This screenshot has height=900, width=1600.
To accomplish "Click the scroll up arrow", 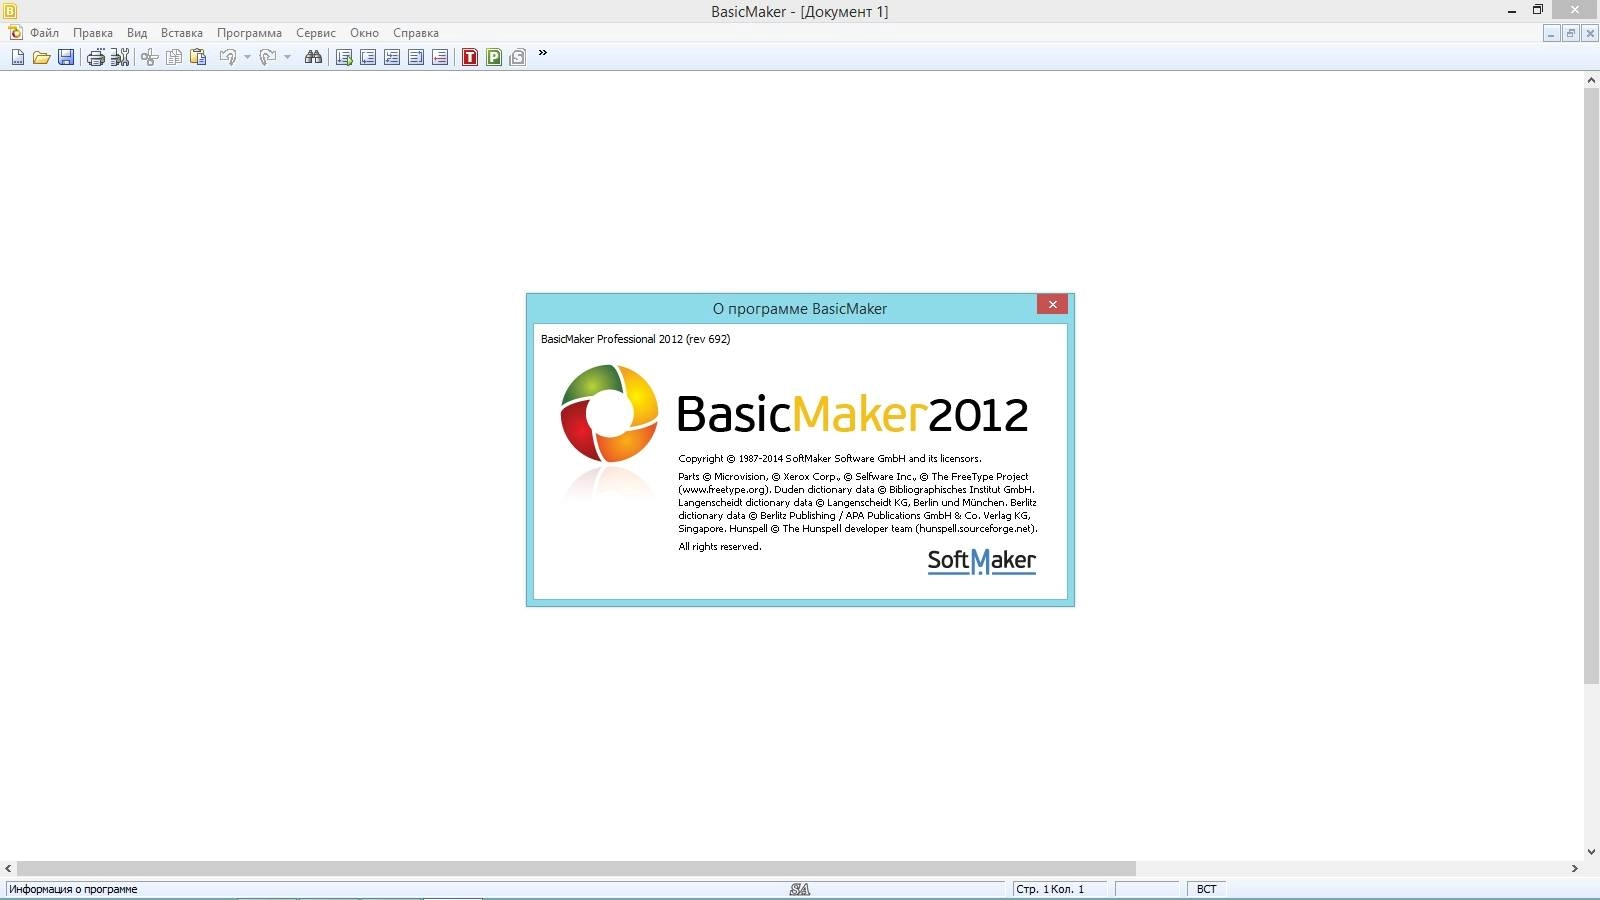I will pos(1591,79).
